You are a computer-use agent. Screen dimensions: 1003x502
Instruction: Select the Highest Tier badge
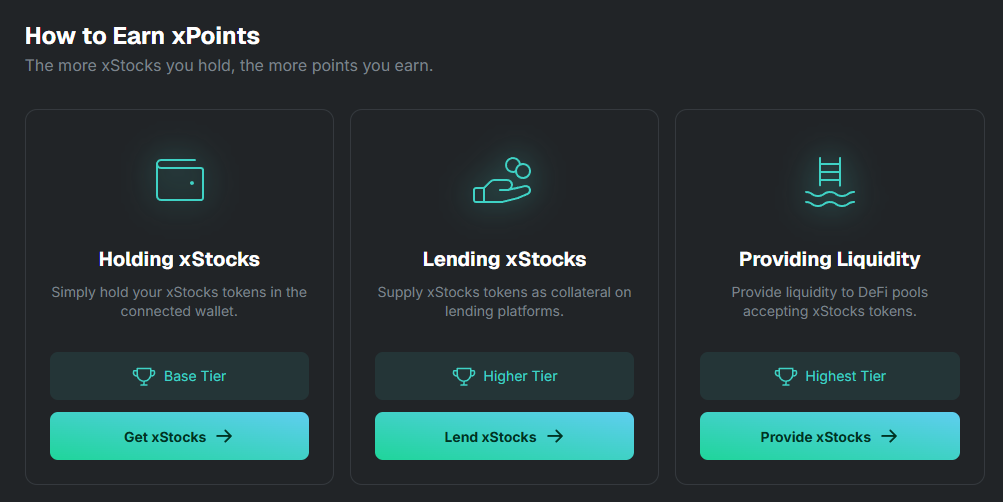pyautogui.click(x=829, y=376)
